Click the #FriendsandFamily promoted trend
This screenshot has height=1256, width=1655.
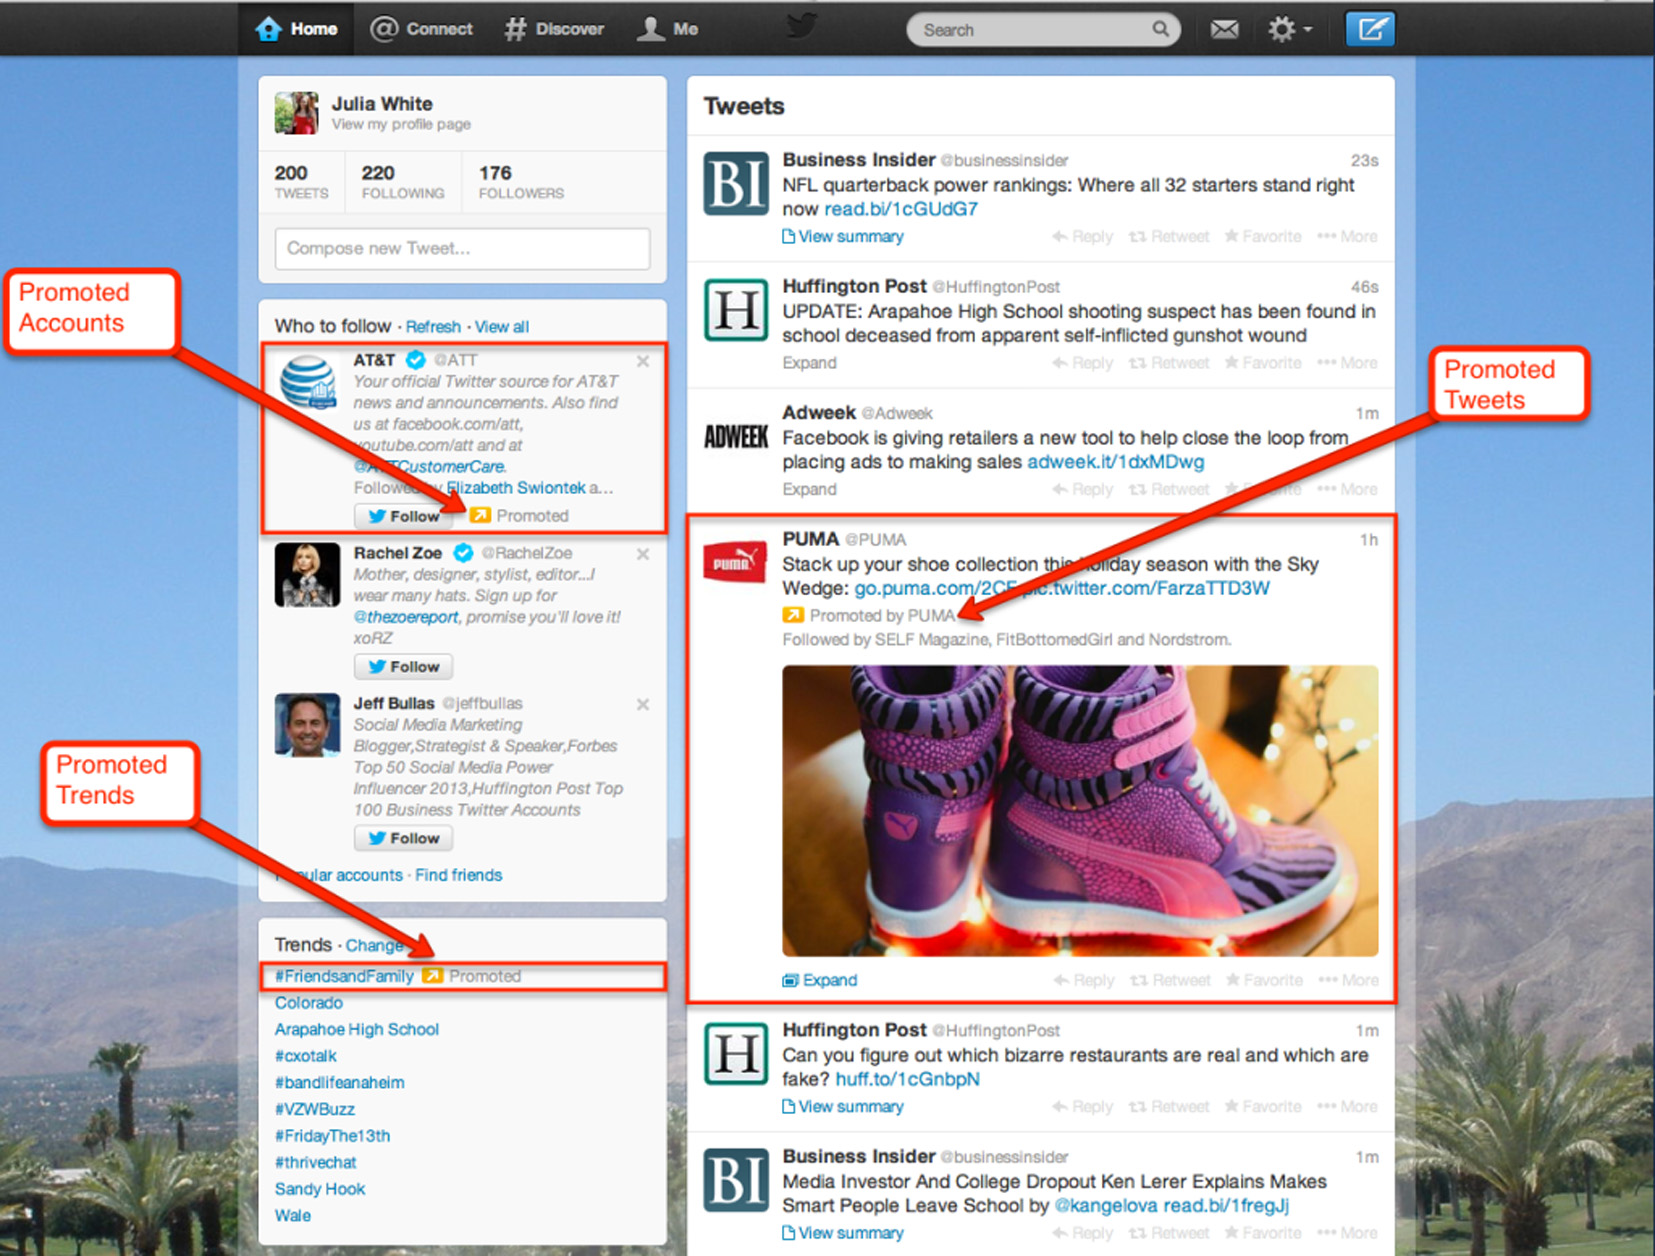344,976
